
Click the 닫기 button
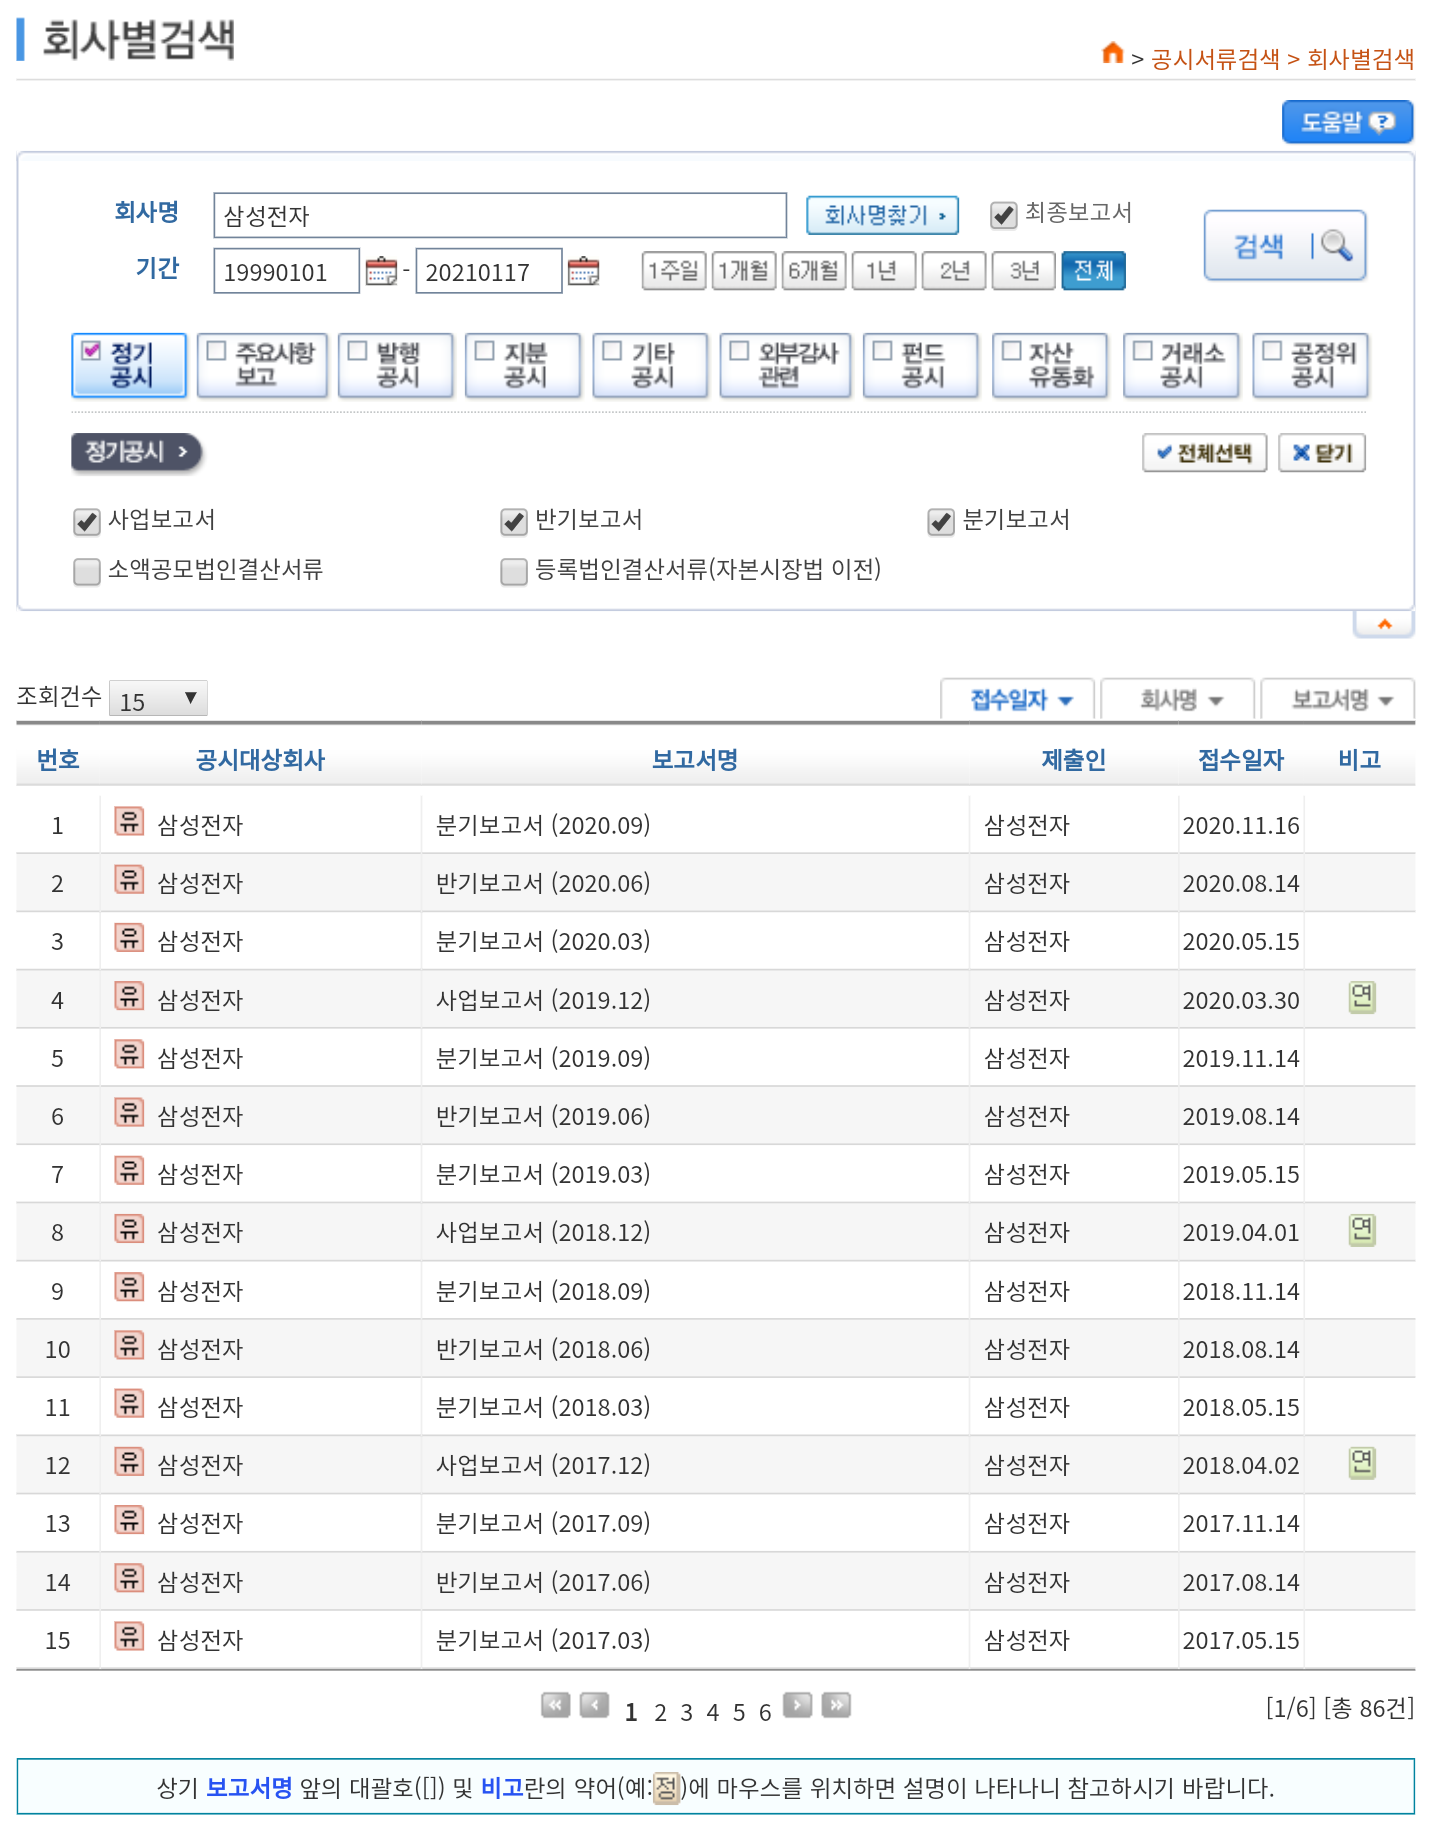tap(1322, 453)
